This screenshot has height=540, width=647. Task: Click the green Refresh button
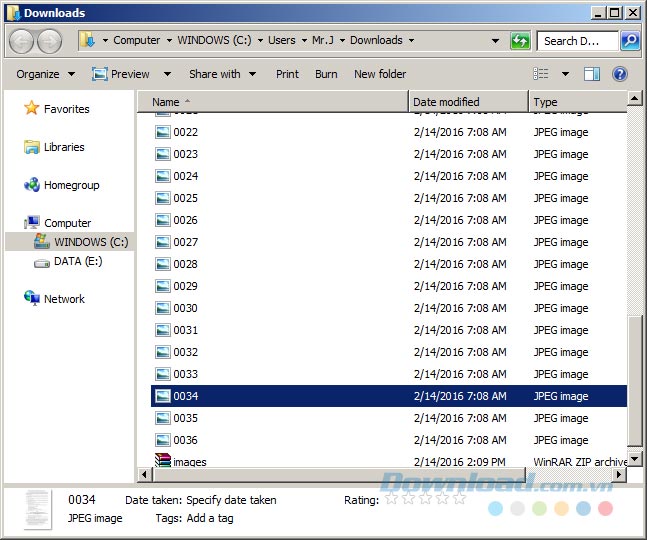click(x=520, y=41)
